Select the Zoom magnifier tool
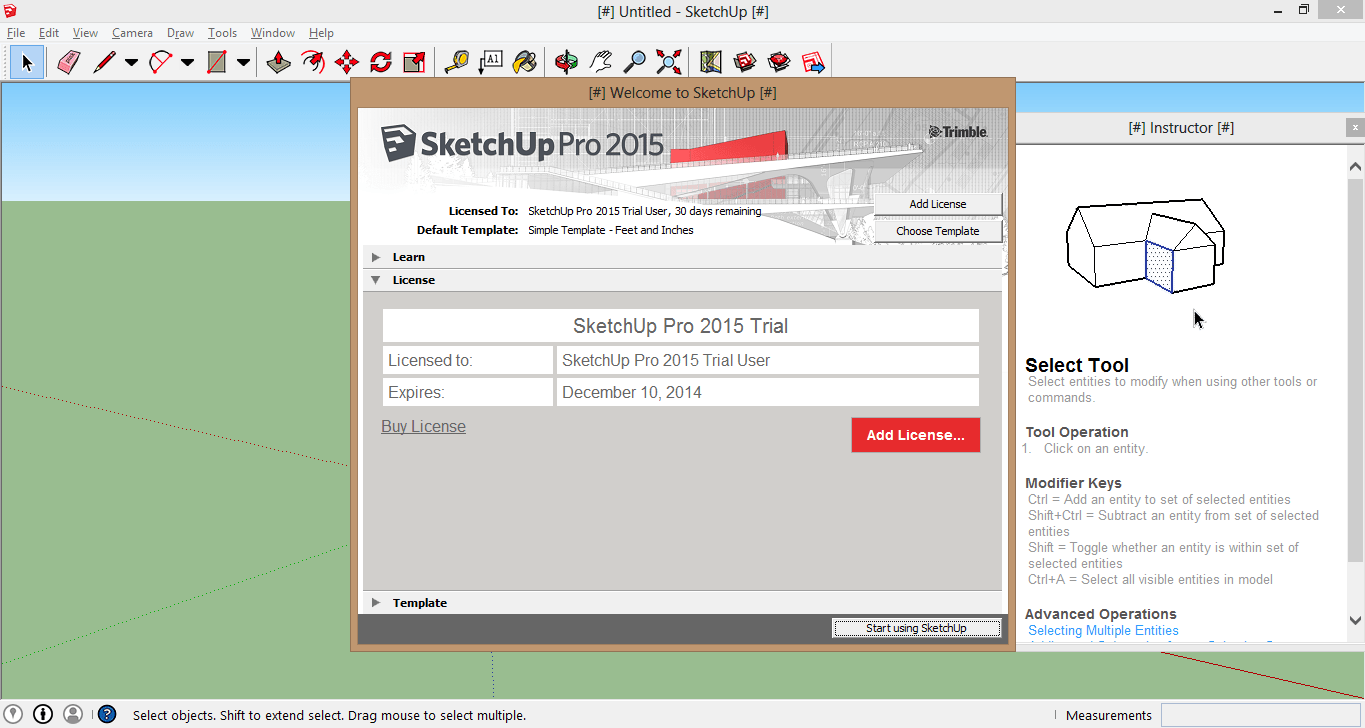This screenshot has height=728, width=1365. click(x=635, y=62)
